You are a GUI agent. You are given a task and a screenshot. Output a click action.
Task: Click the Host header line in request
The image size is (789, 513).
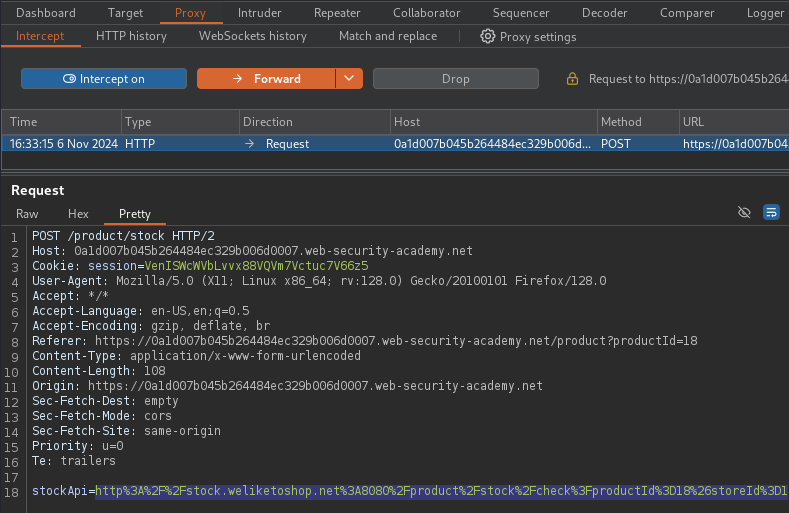coord(252,251)
